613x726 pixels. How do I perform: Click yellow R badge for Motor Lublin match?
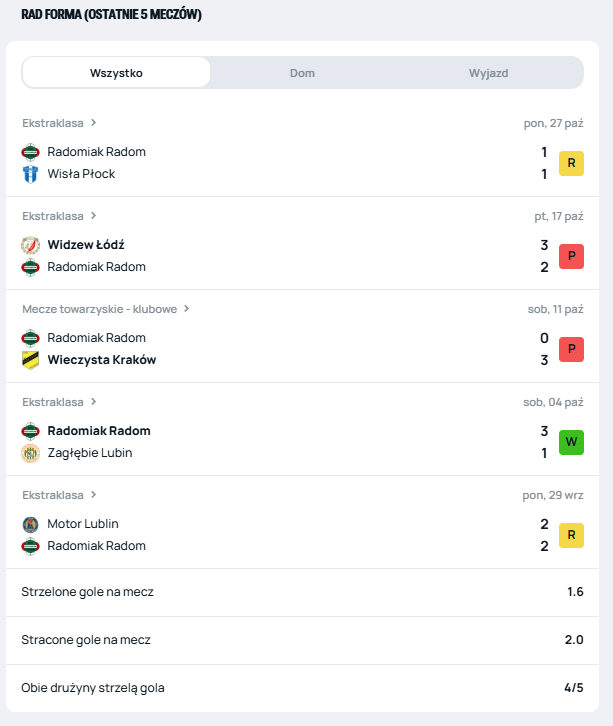coord(571,535)
